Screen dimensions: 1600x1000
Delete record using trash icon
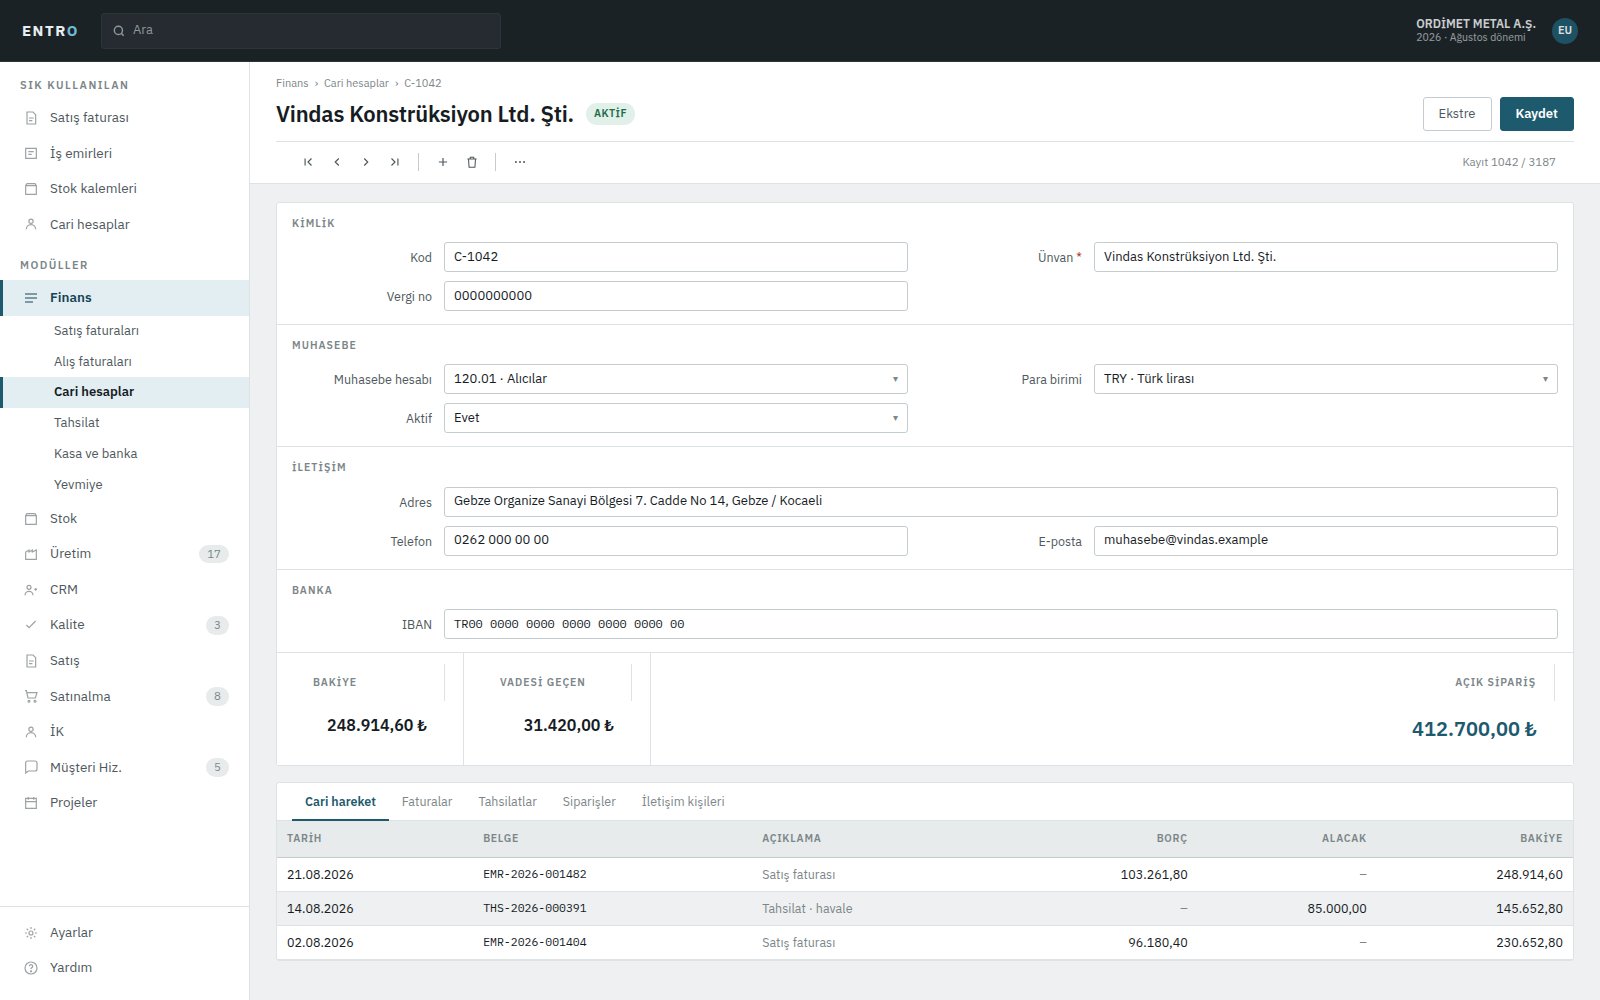point(472,162)
